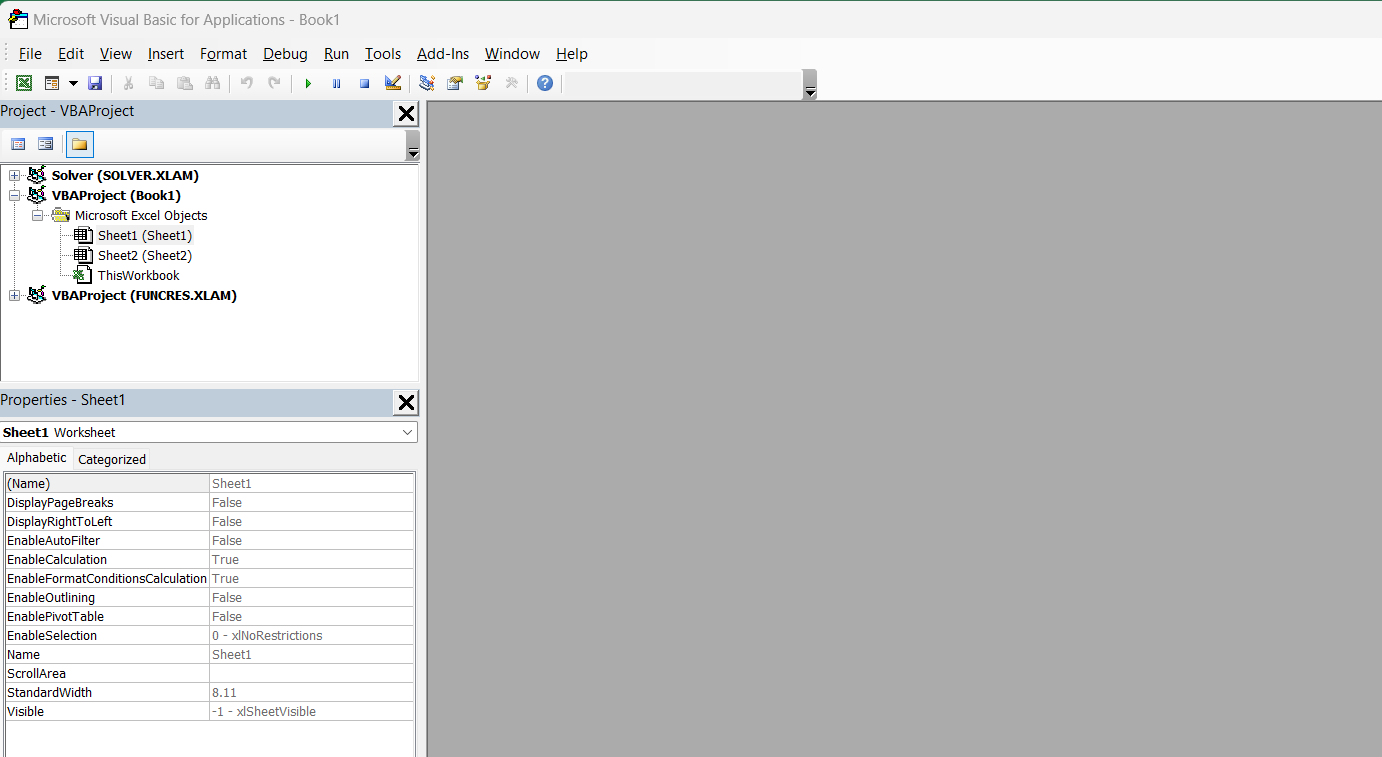
Task: Click the Copy icon in toolbar
Action: click(x=156, y=83)
